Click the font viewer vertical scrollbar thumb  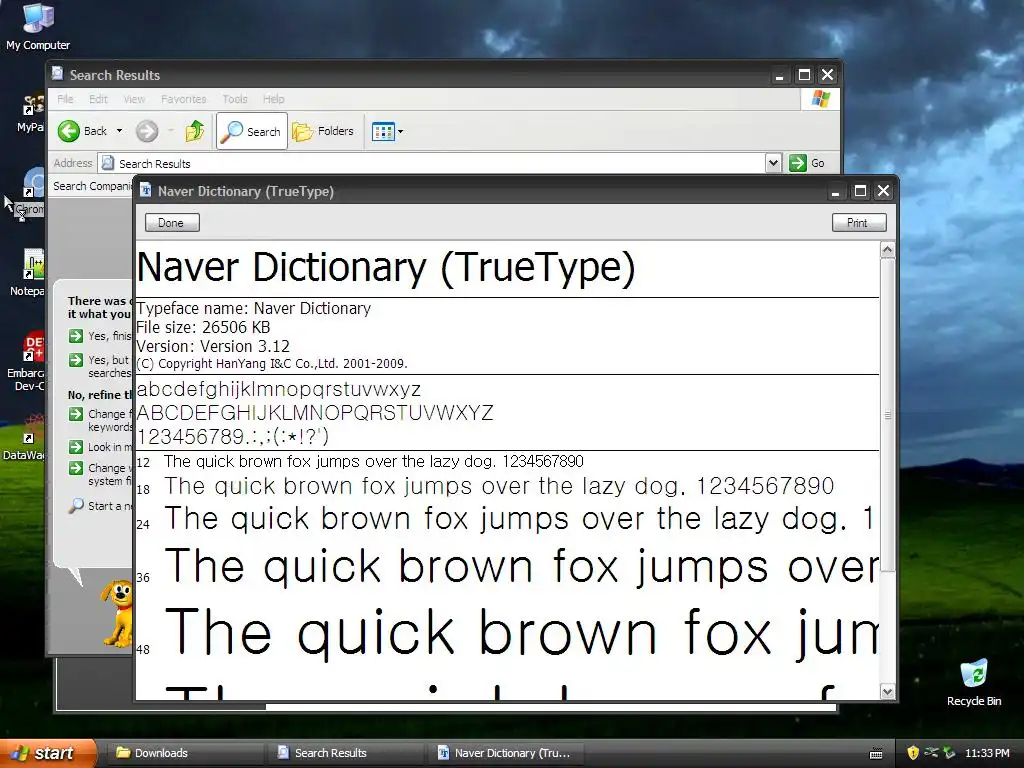click(887, 415)
